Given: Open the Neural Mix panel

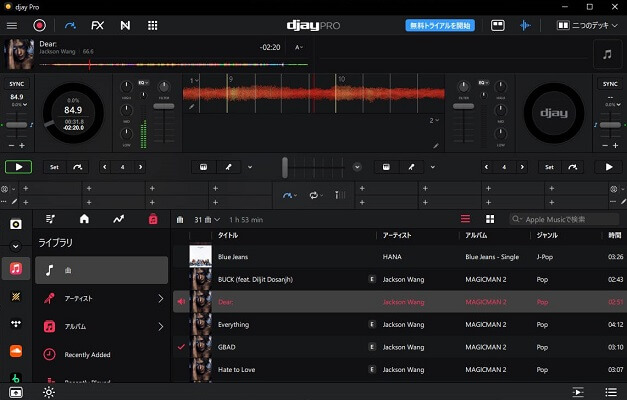Looking at the screenshot, I should pyautogui.click(x=125, y=26).
